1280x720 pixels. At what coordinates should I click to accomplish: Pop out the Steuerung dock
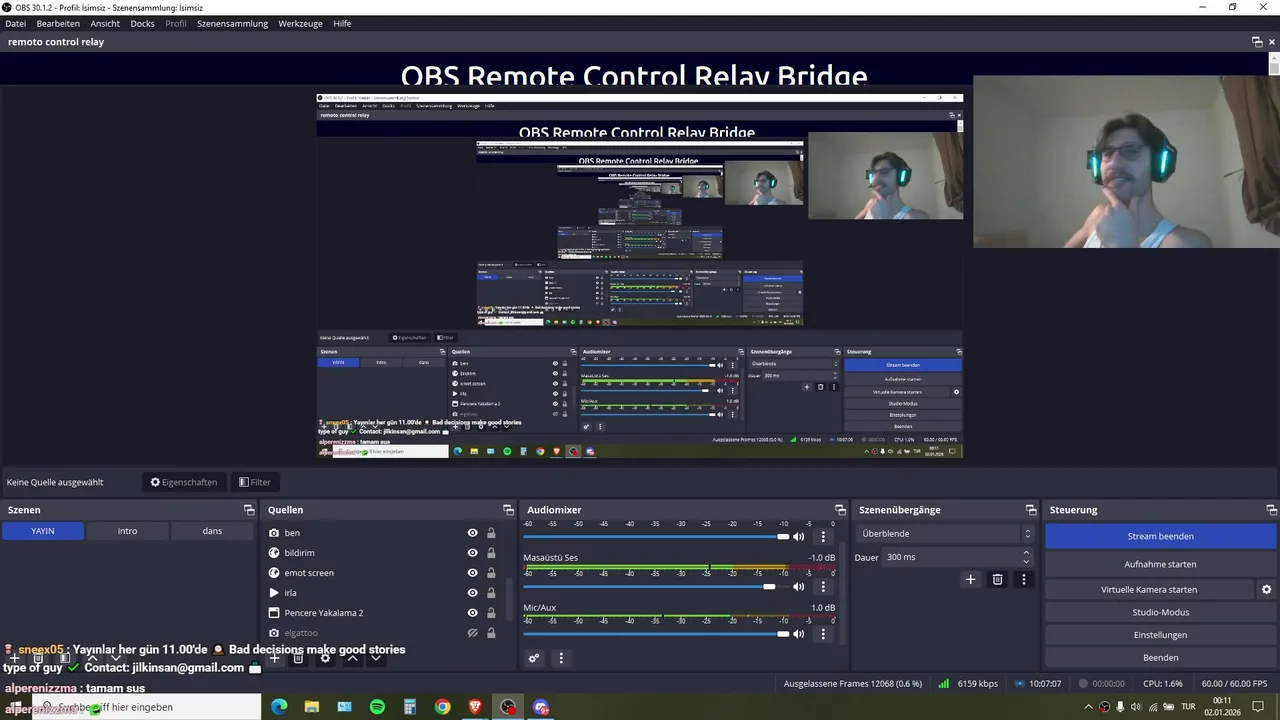click(x=1270, y=510)
